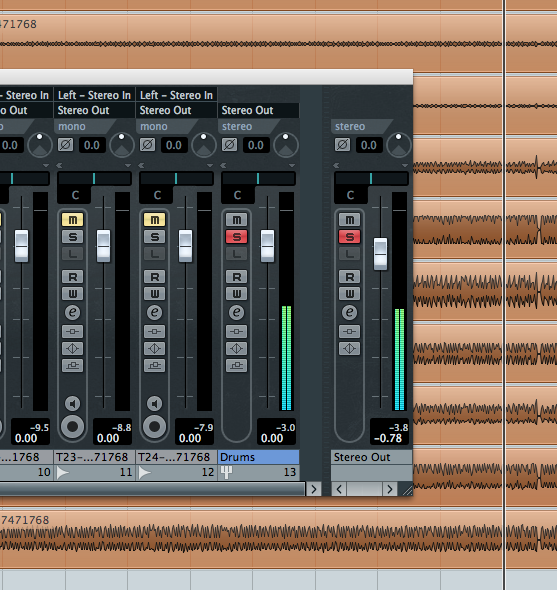Invert phase on the Stereo Out channel
This screenshot has width=557, height=590.
coord(342,145)
